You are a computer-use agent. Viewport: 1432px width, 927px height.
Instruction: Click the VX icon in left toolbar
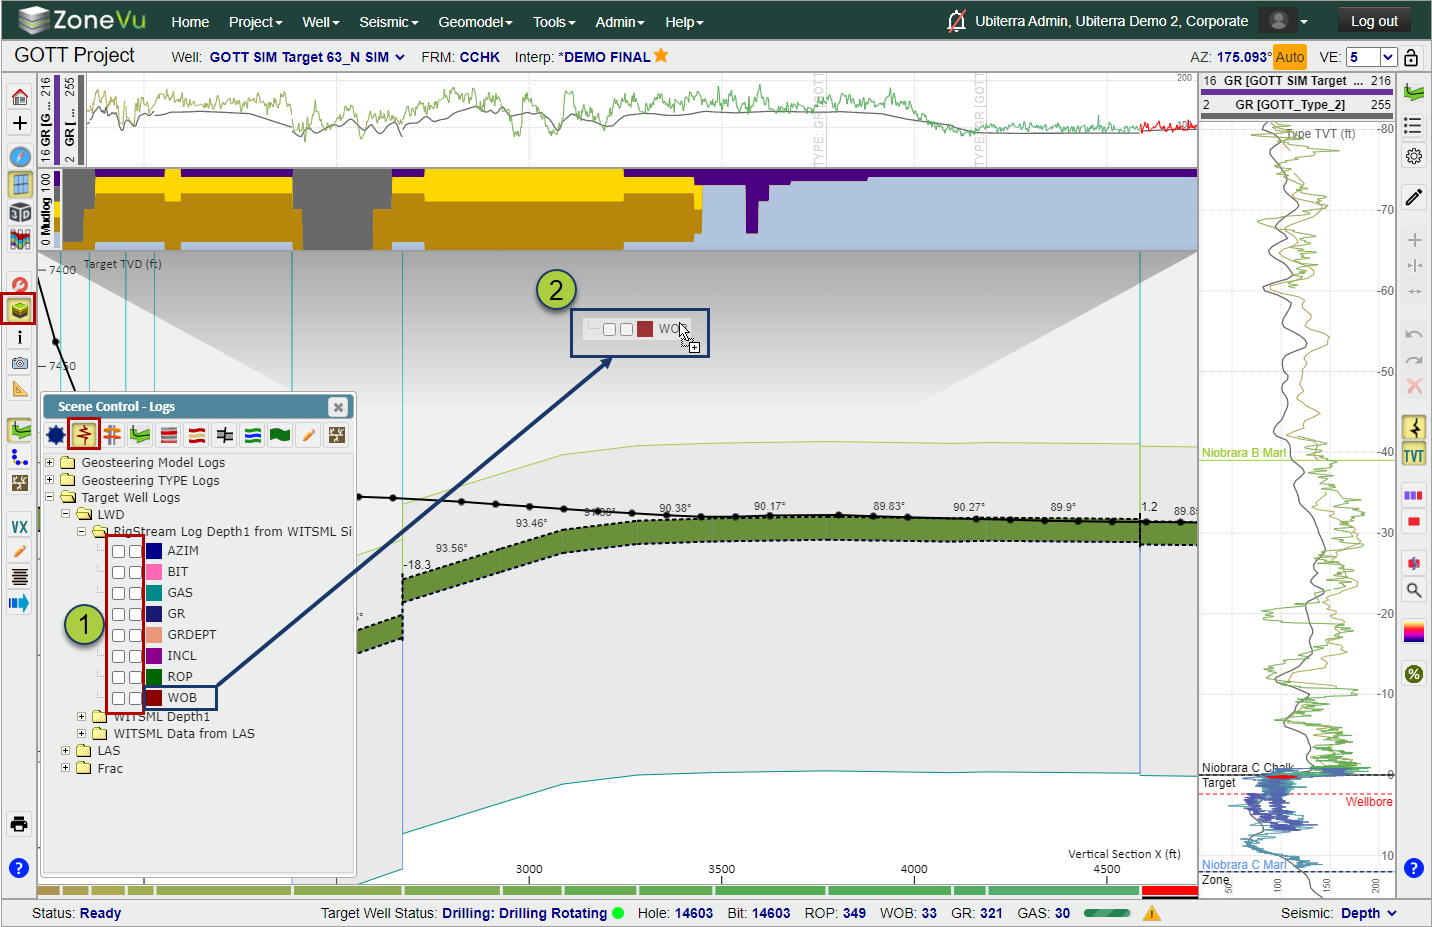tap(19, 527)
